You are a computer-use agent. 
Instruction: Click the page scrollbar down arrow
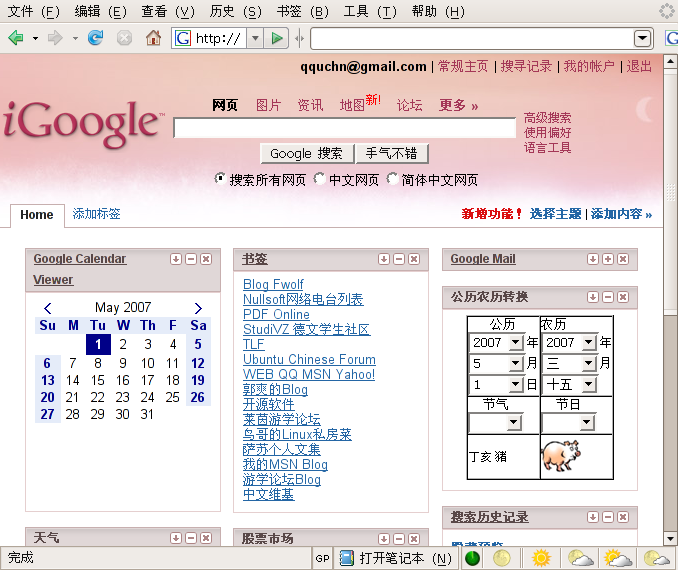[670, 539]
